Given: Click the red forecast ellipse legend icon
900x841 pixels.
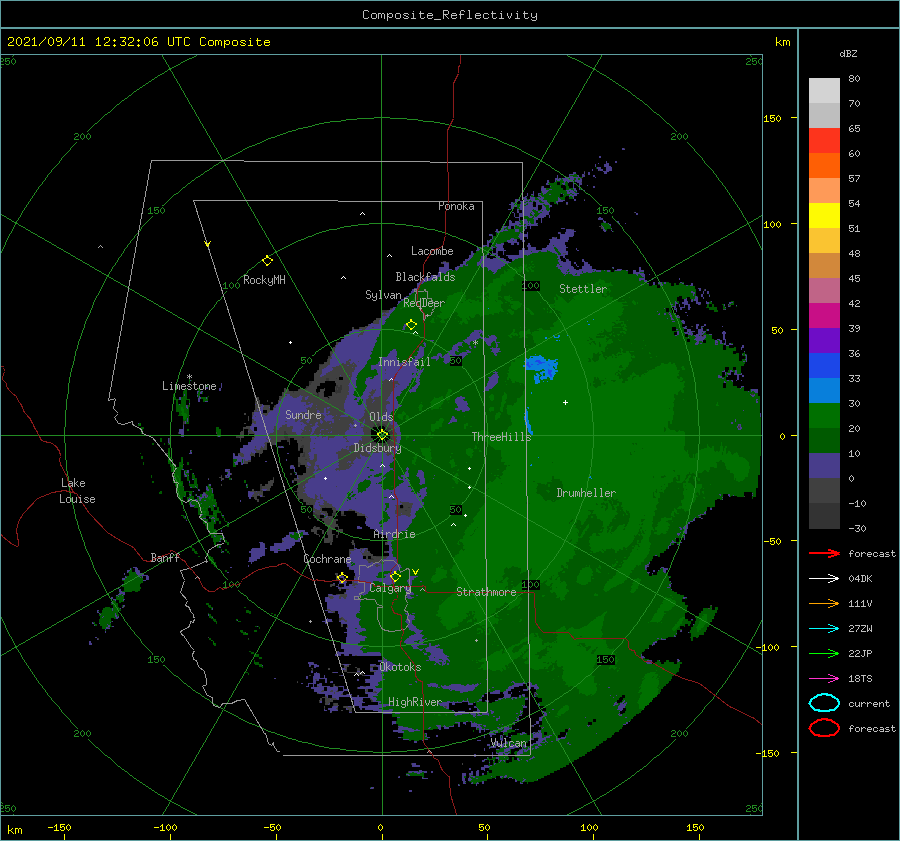Looking at the screenshot, I should pyautogui.click(x=824, y=728).
